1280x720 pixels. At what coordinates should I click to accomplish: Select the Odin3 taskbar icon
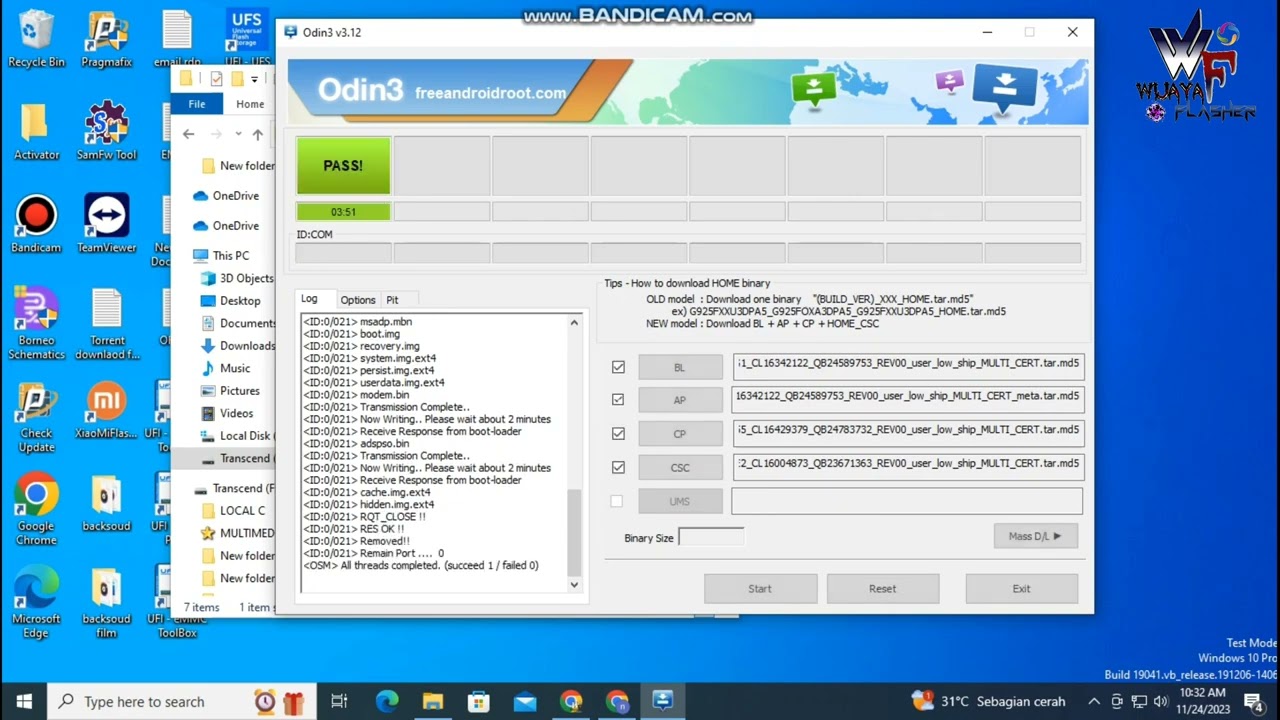[x=663, y=701]
